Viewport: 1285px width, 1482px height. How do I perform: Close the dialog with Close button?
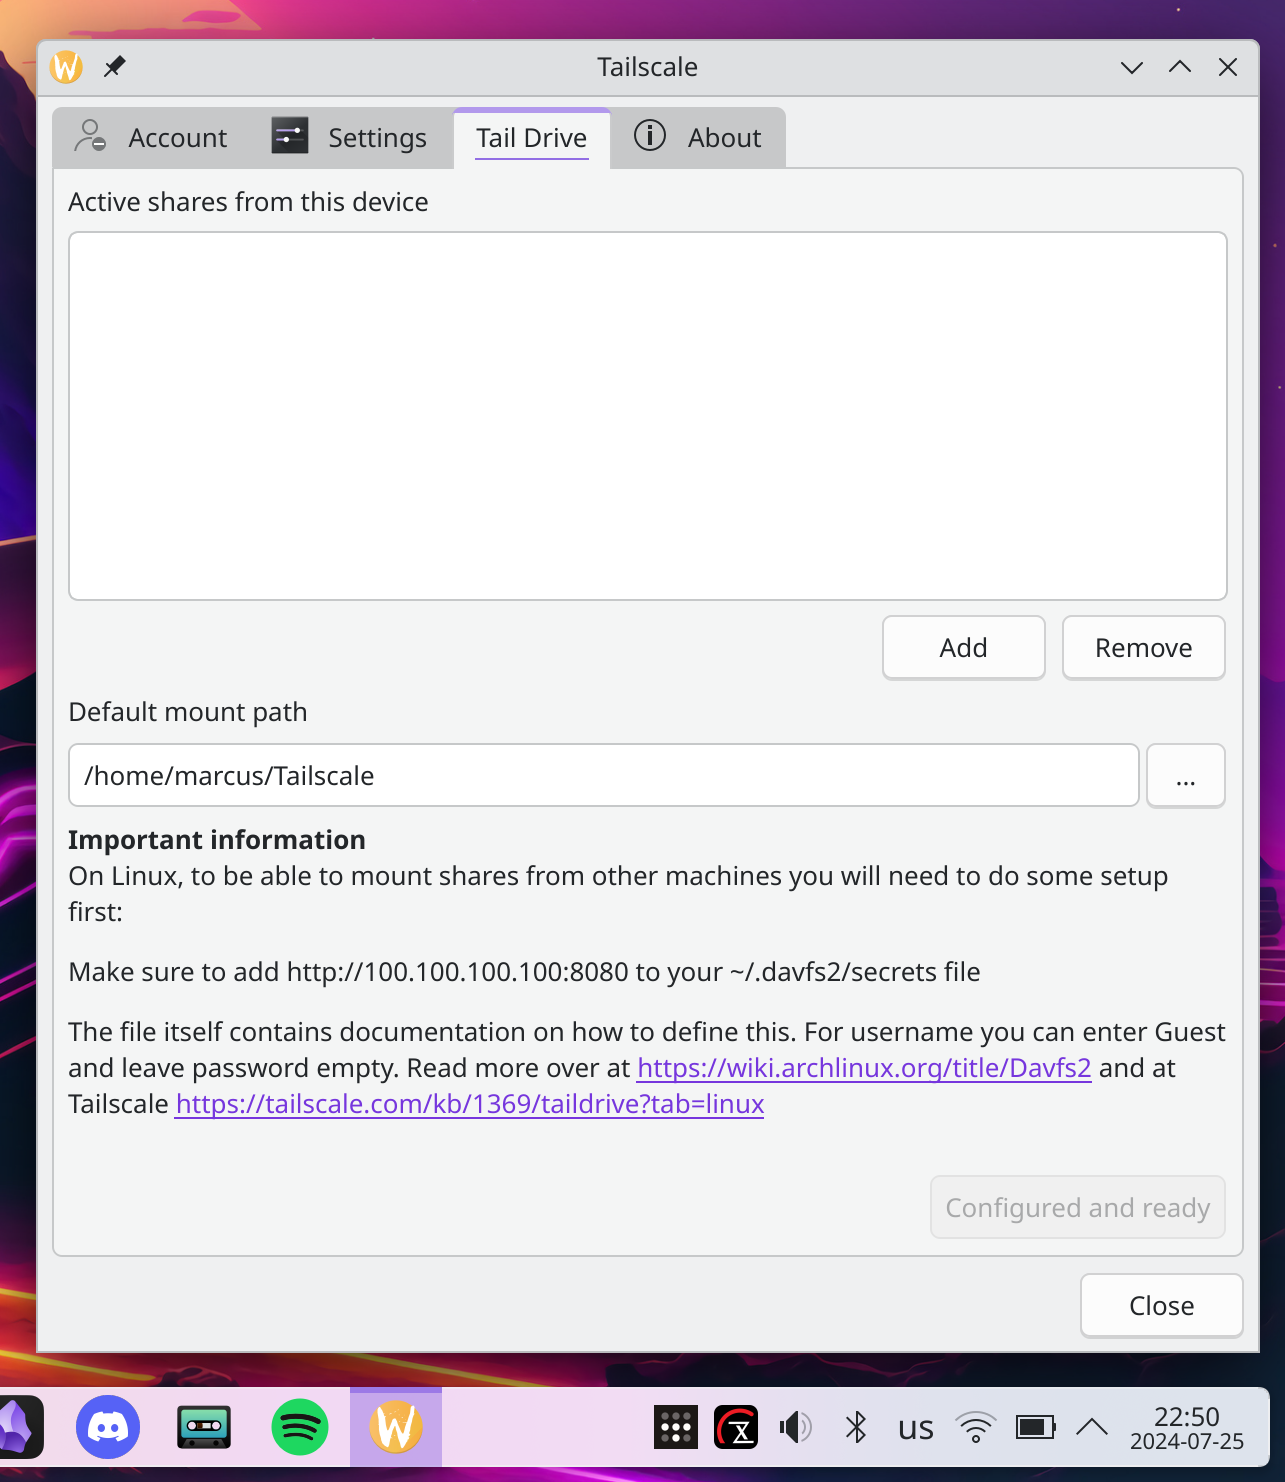[x=1162, y=1306]
